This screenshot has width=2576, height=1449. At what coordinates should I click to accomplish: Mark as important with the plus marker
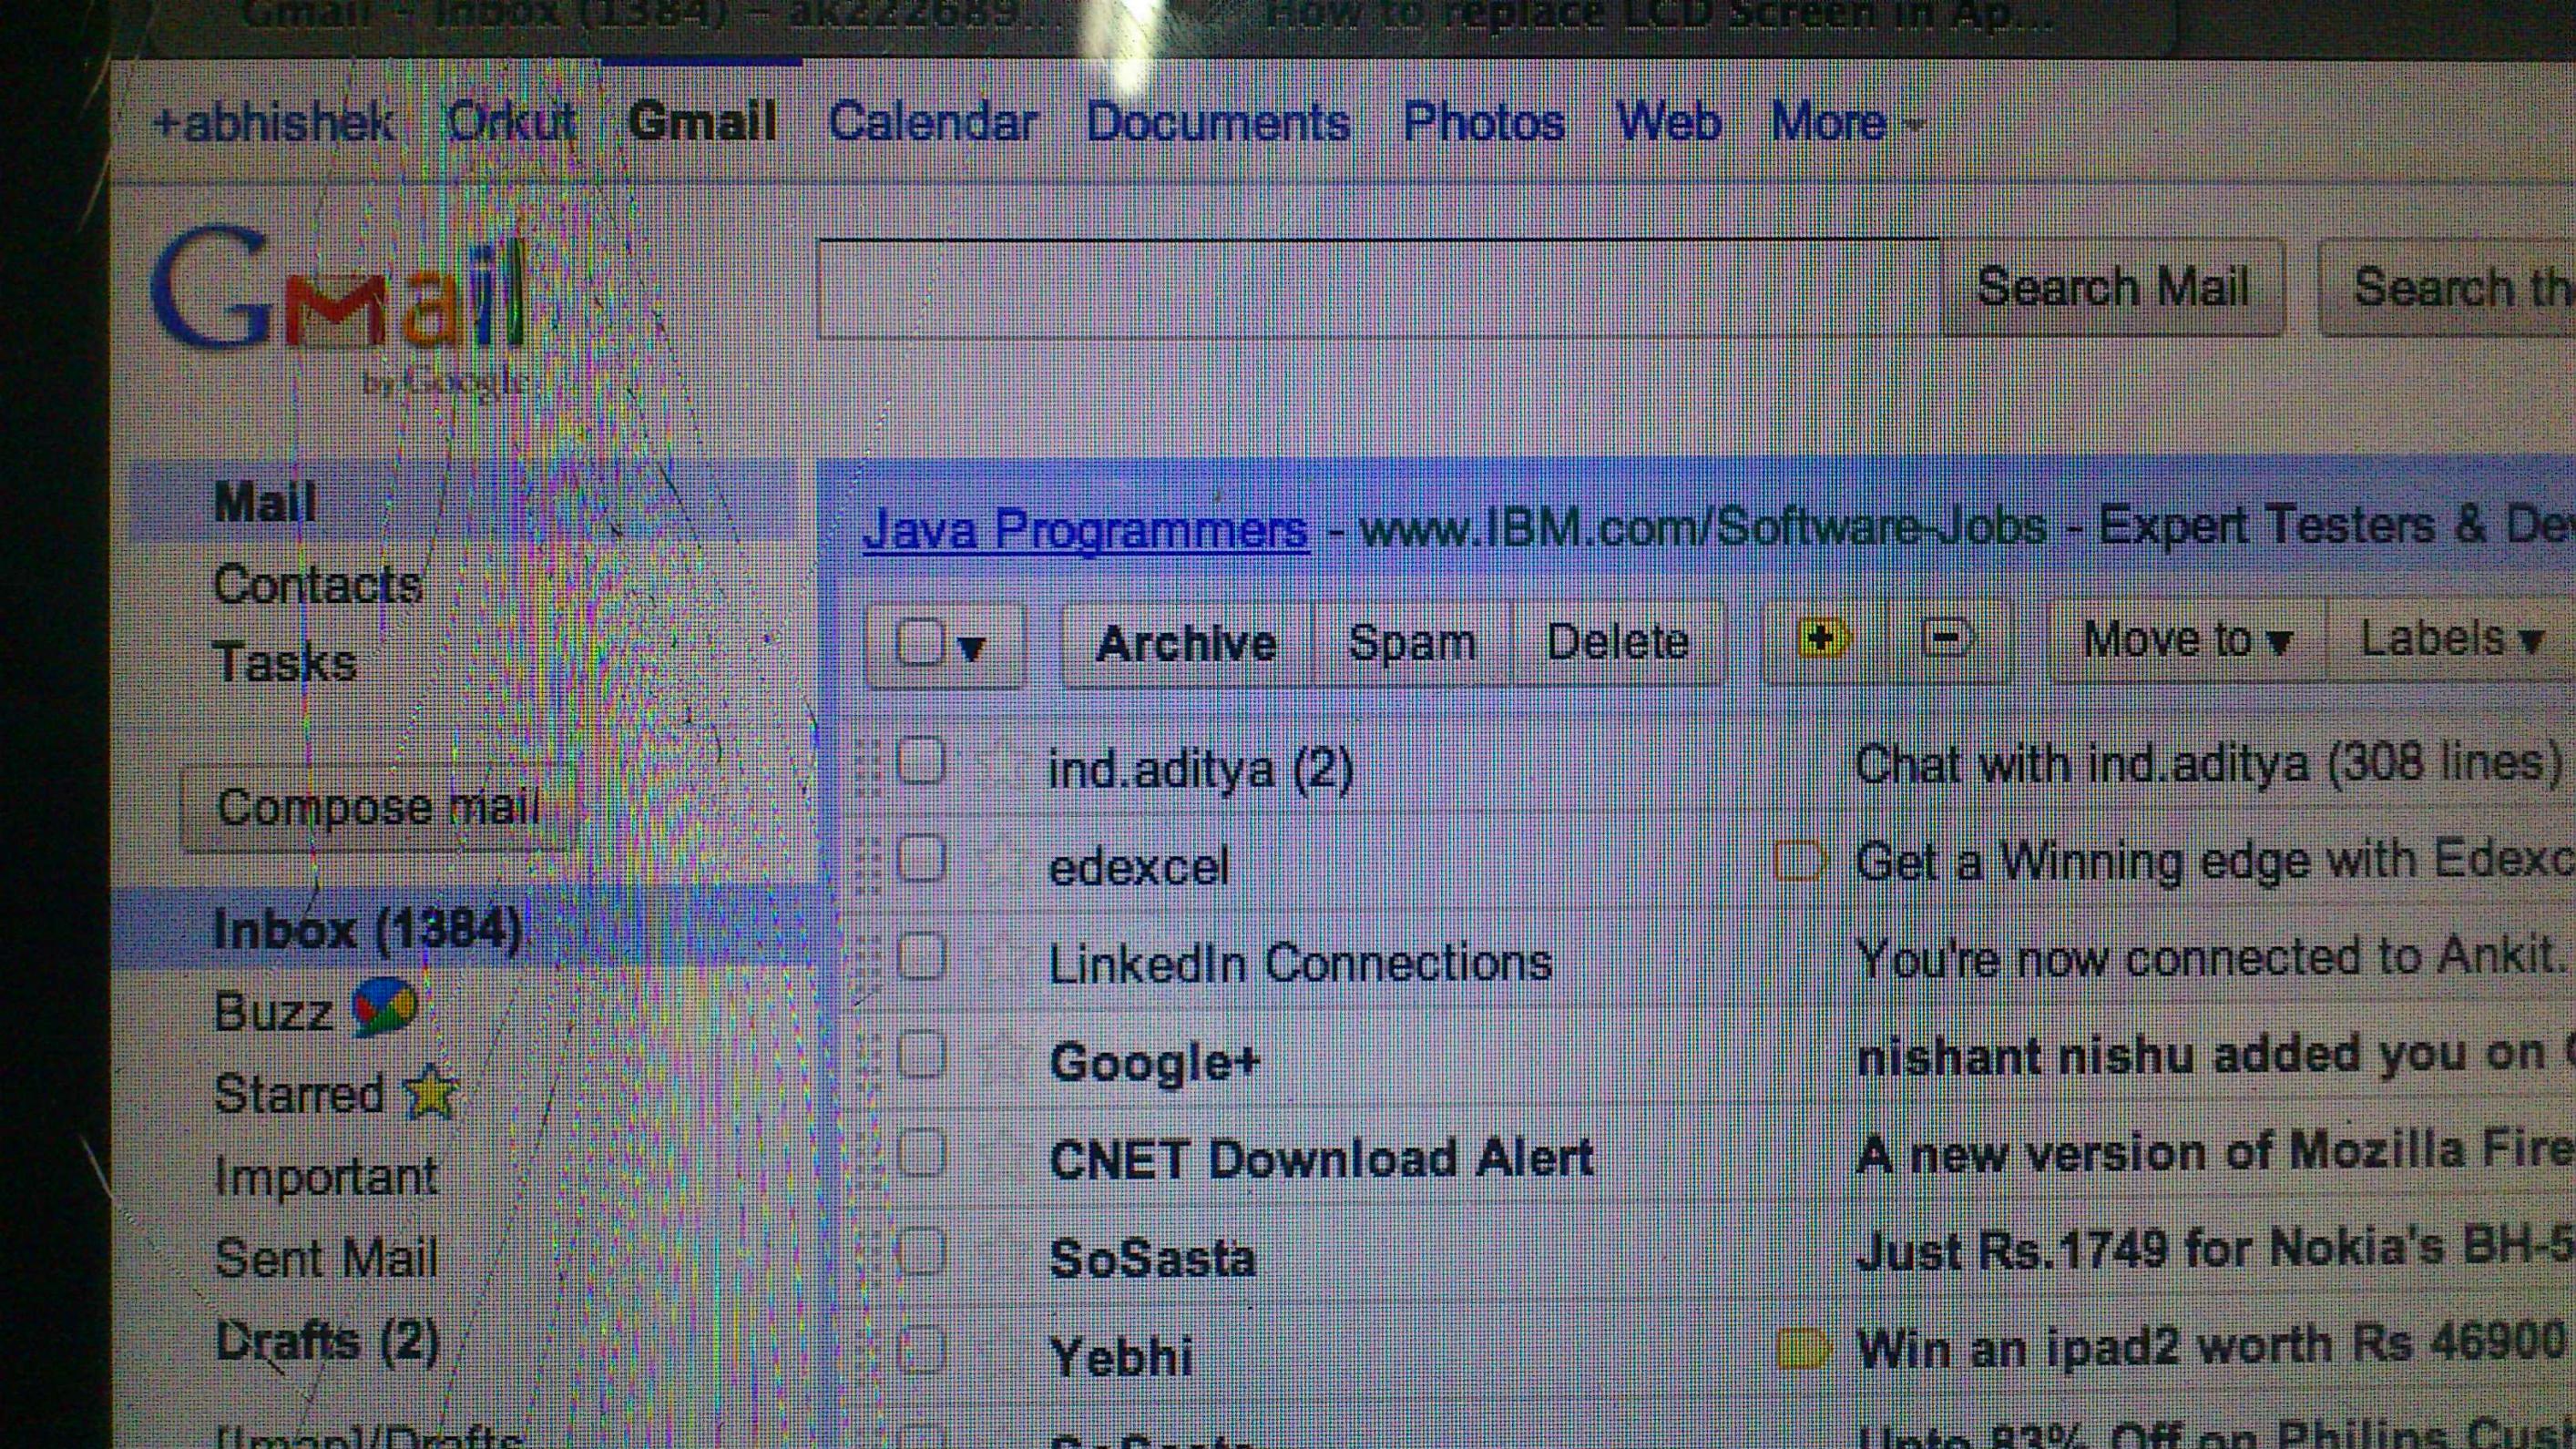1823,639
